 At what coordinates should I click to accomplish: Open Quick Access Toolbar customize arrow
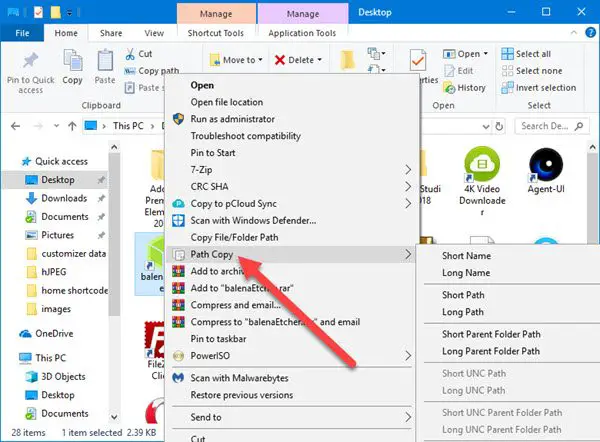69,13
